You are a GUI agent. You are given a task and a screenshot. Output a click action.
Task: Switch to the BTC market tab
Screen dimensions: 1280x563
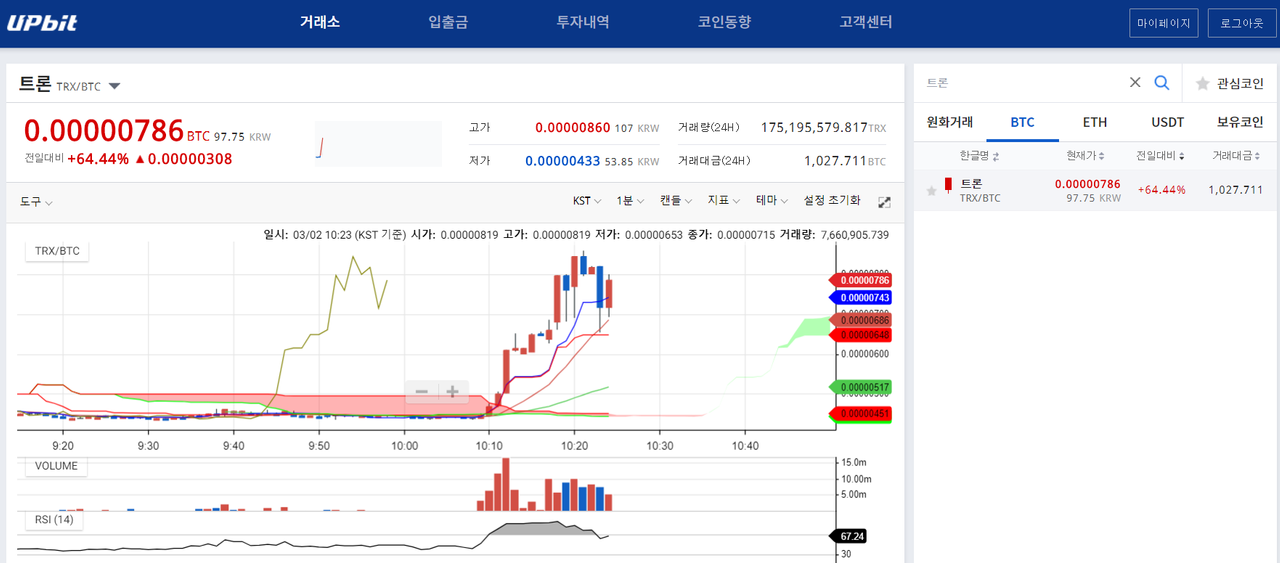click(x=1022, y=122)
